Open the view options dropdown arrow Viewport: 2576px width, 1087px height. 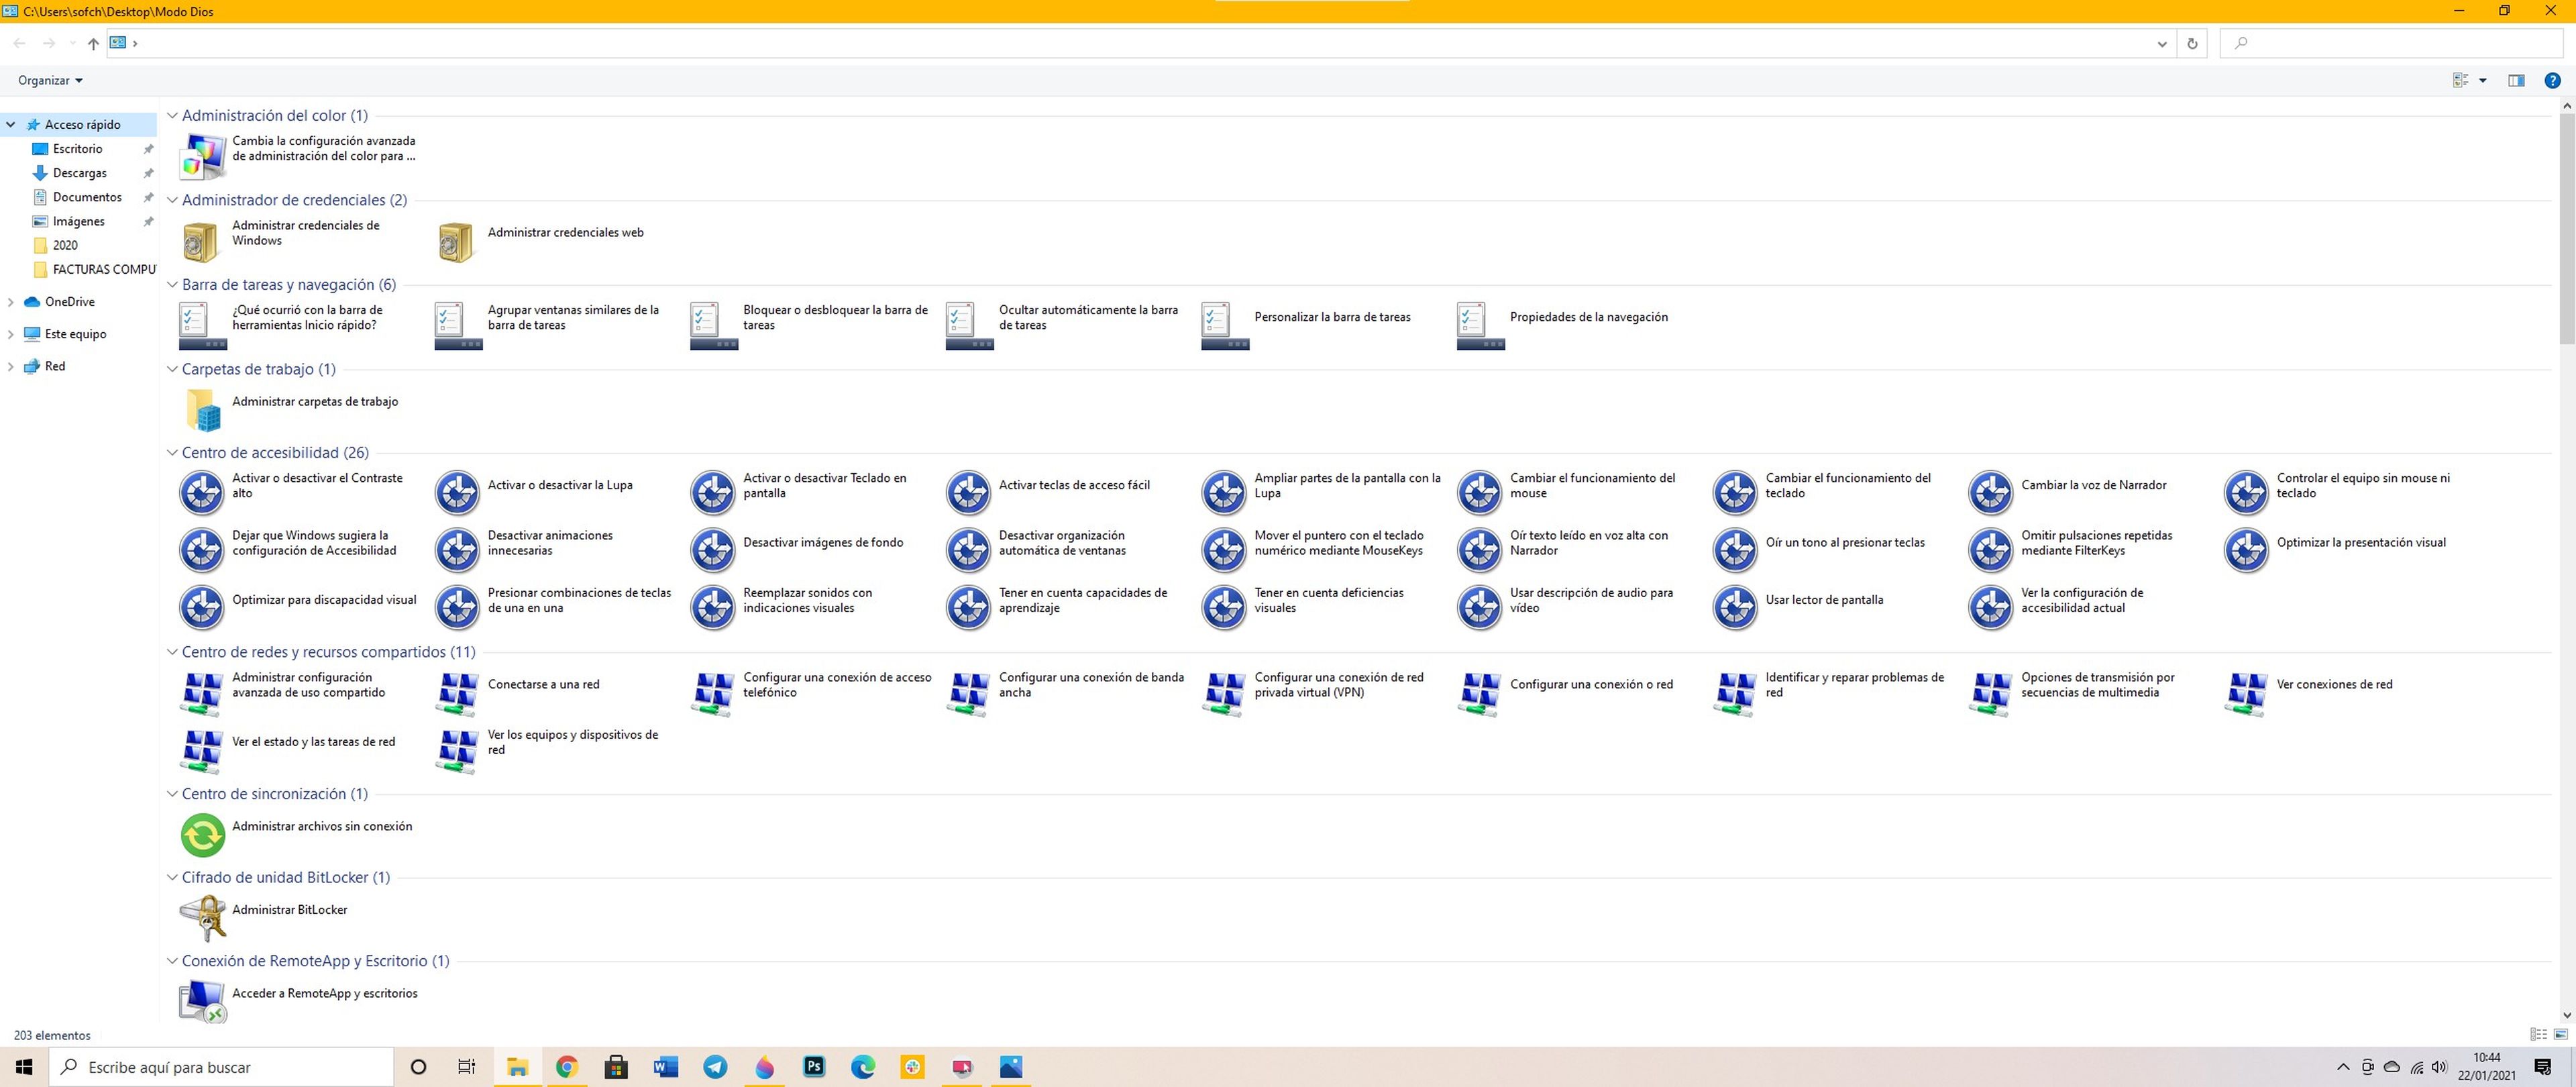2483,80
